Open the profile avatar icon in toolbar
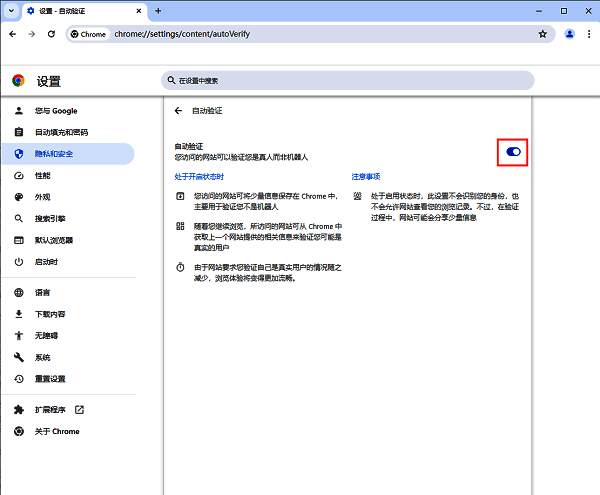This screenshot has width=600, height=495. (x=569, y=33)
